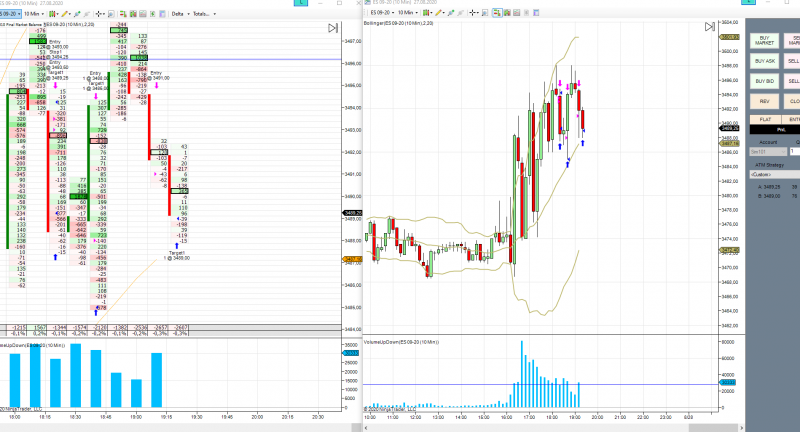This screenshot has width=800, height=432.
Task: Expand the Delta dropdown in left toolbar
Action: pyautogui.click(x=181, y=14)
